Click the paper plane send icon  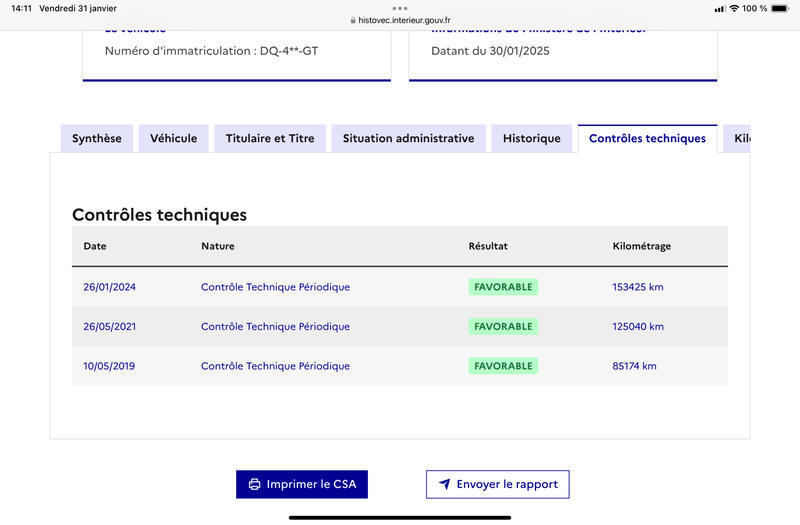pyautogui.click(x=444, y=484)
